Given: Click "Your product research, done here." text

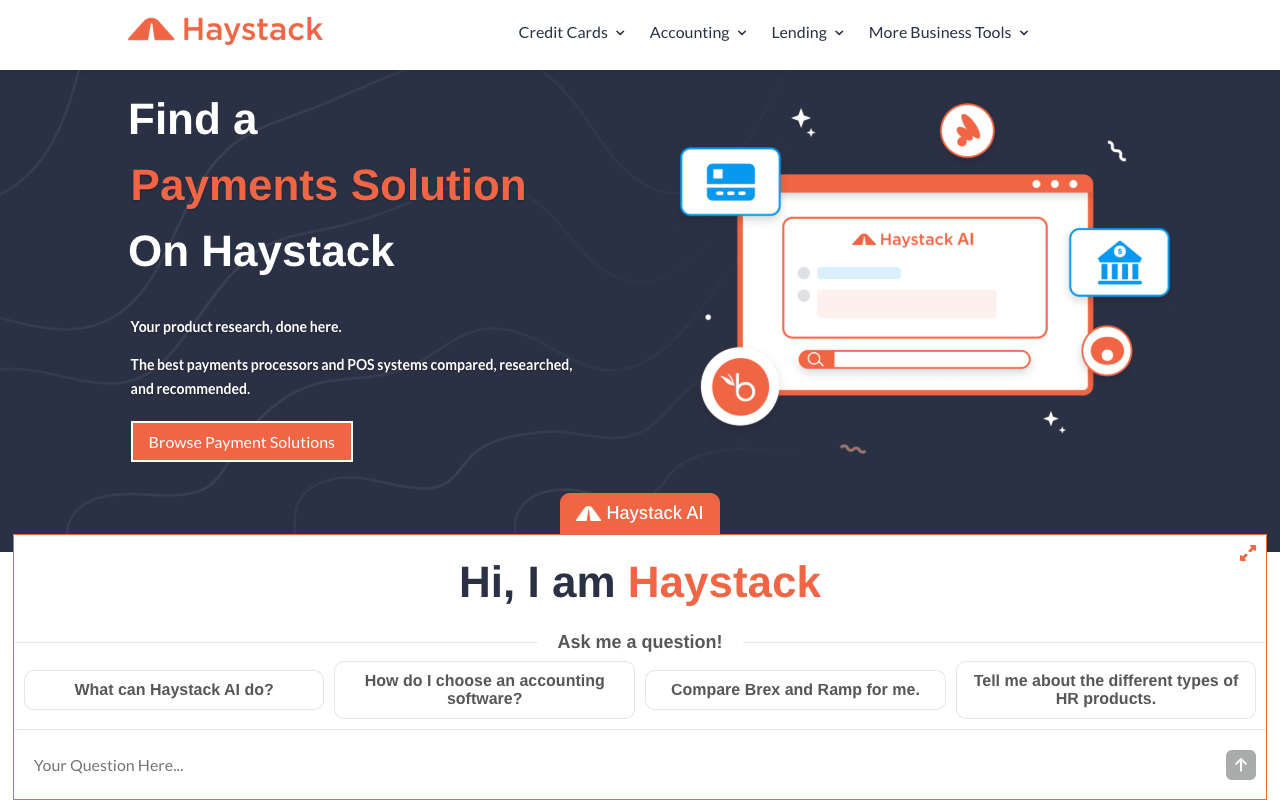Looking at the screenshot, I should [236, 327].
